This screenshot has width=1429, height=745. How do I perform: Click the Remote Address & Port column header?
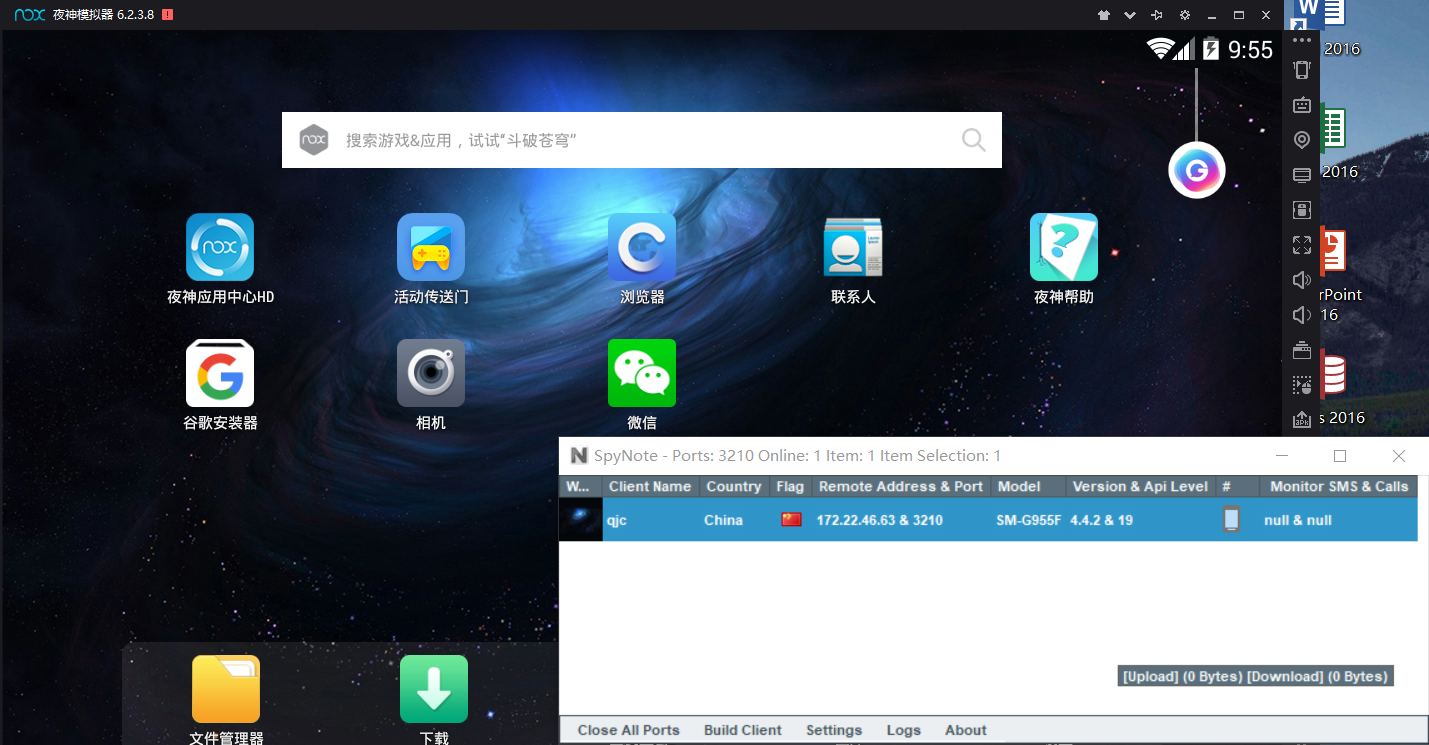[901, 487]
